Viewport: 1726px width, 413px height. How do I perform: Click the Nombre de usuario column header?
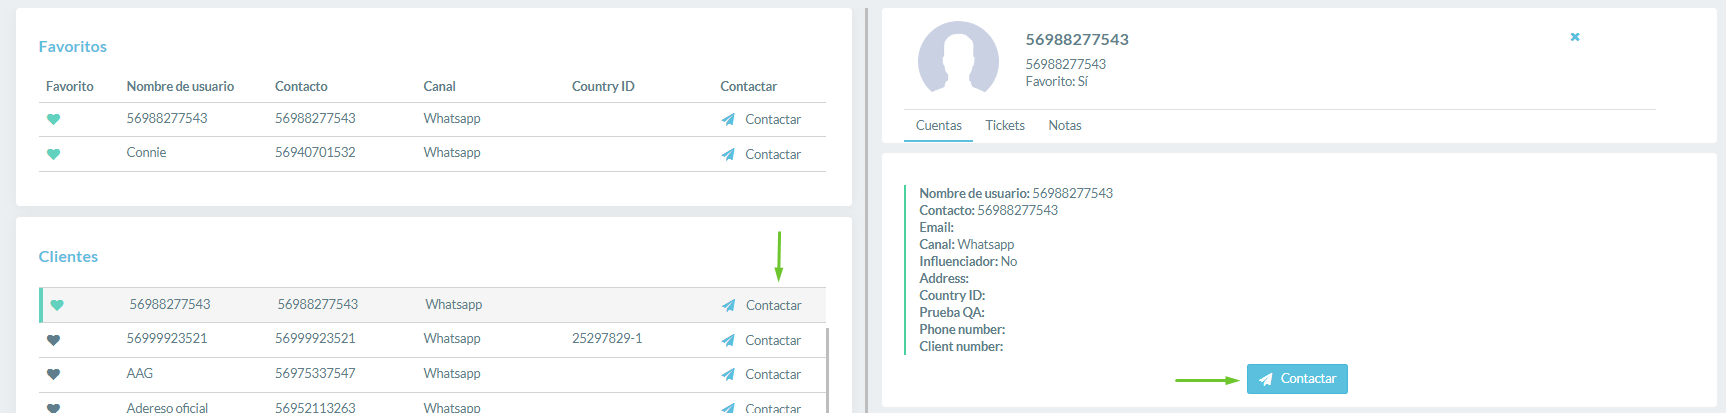tap(180, 86)
